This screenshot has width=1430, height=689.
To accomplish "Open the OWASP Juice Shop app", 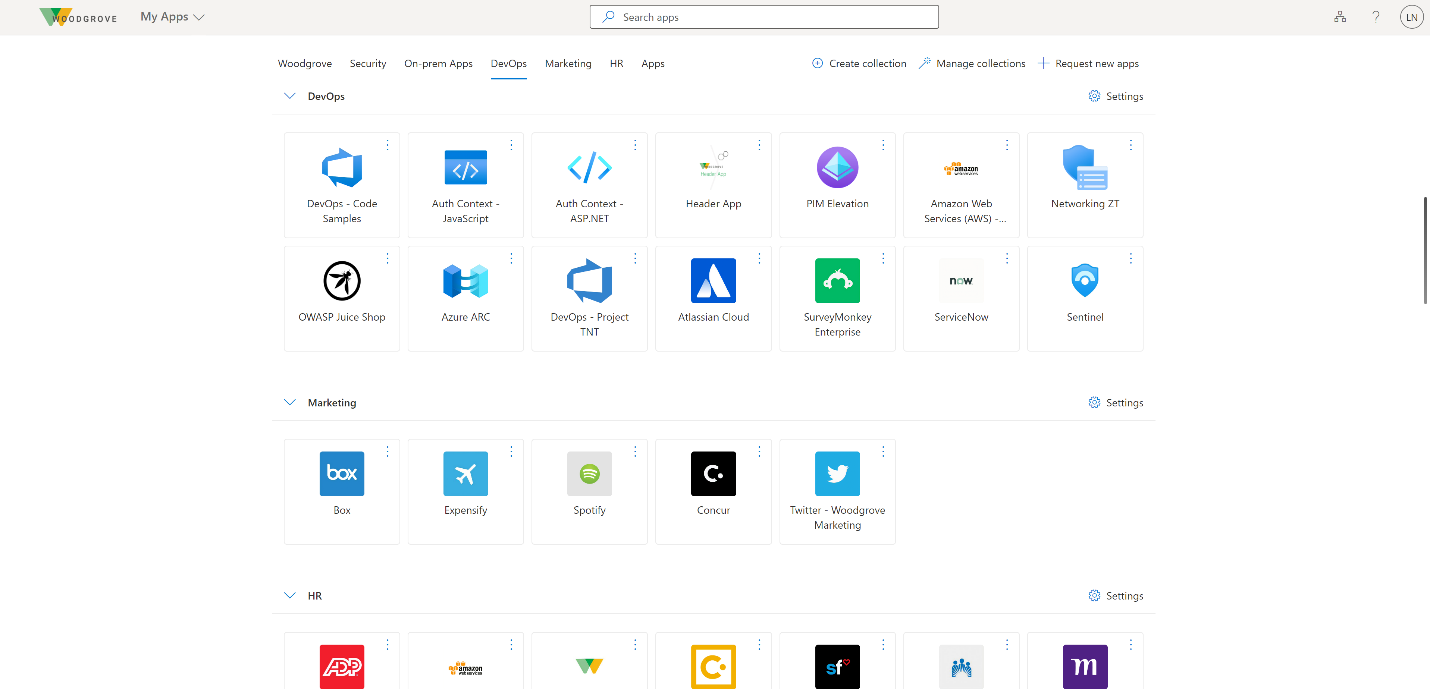I will click(x=342, y=298).
